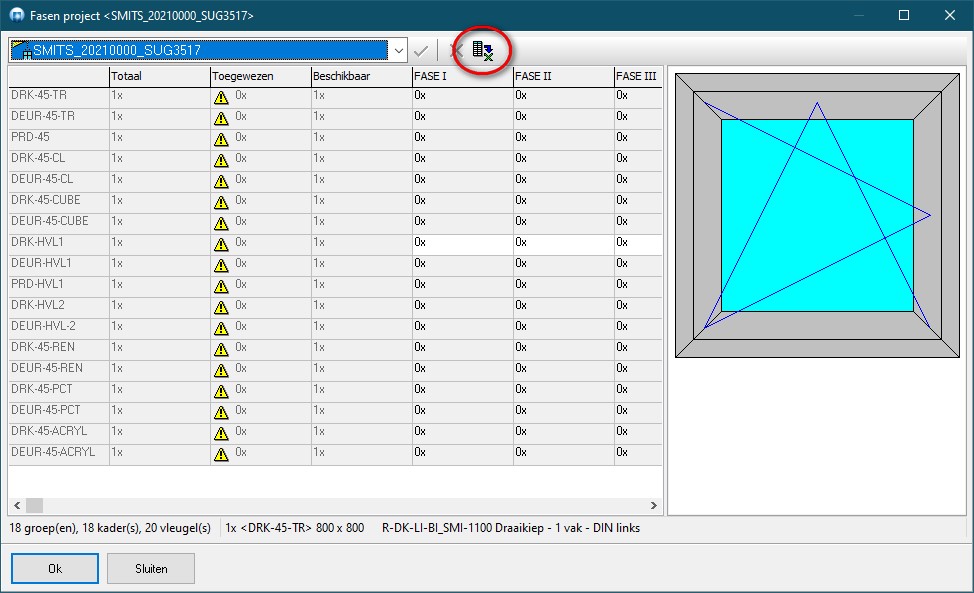
Task: Click the horizontal scrollbar right arrow
Action: coord(653,505)
